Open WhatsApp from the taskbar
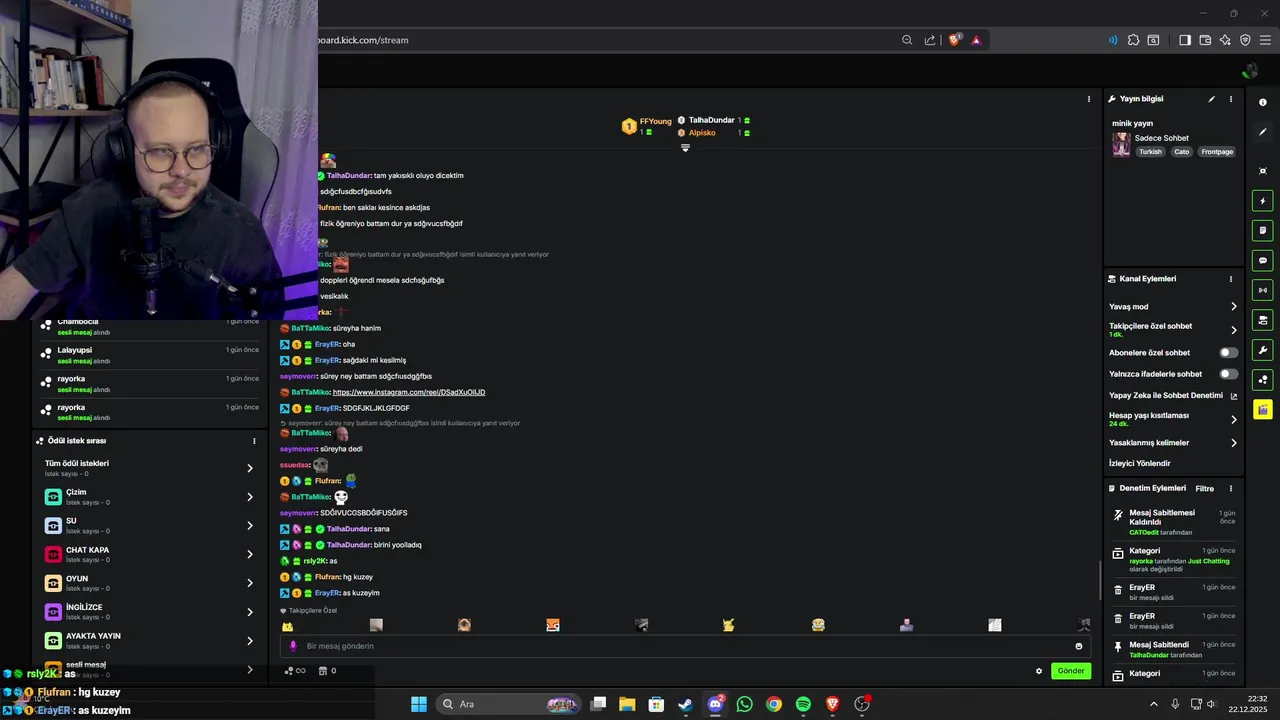This screenshot has width=1280, height=720. [744, 704]
